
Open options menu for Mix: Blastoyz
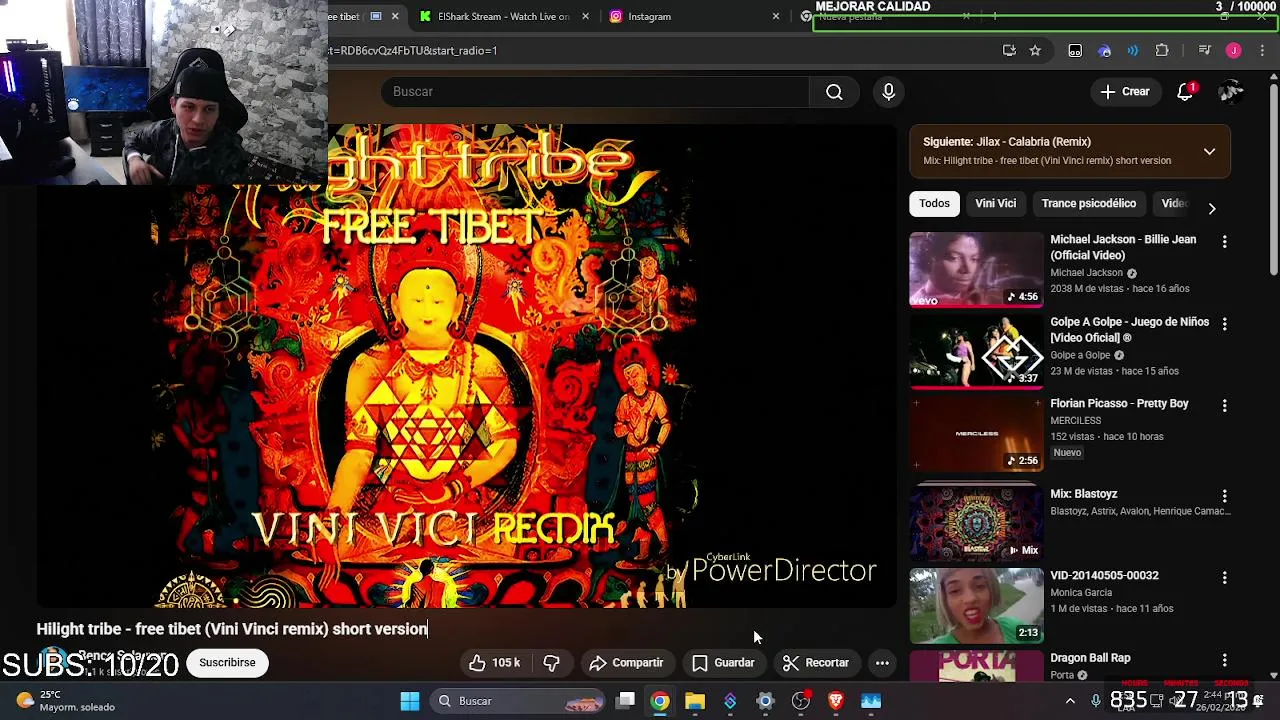click(x=1224, y=496)
